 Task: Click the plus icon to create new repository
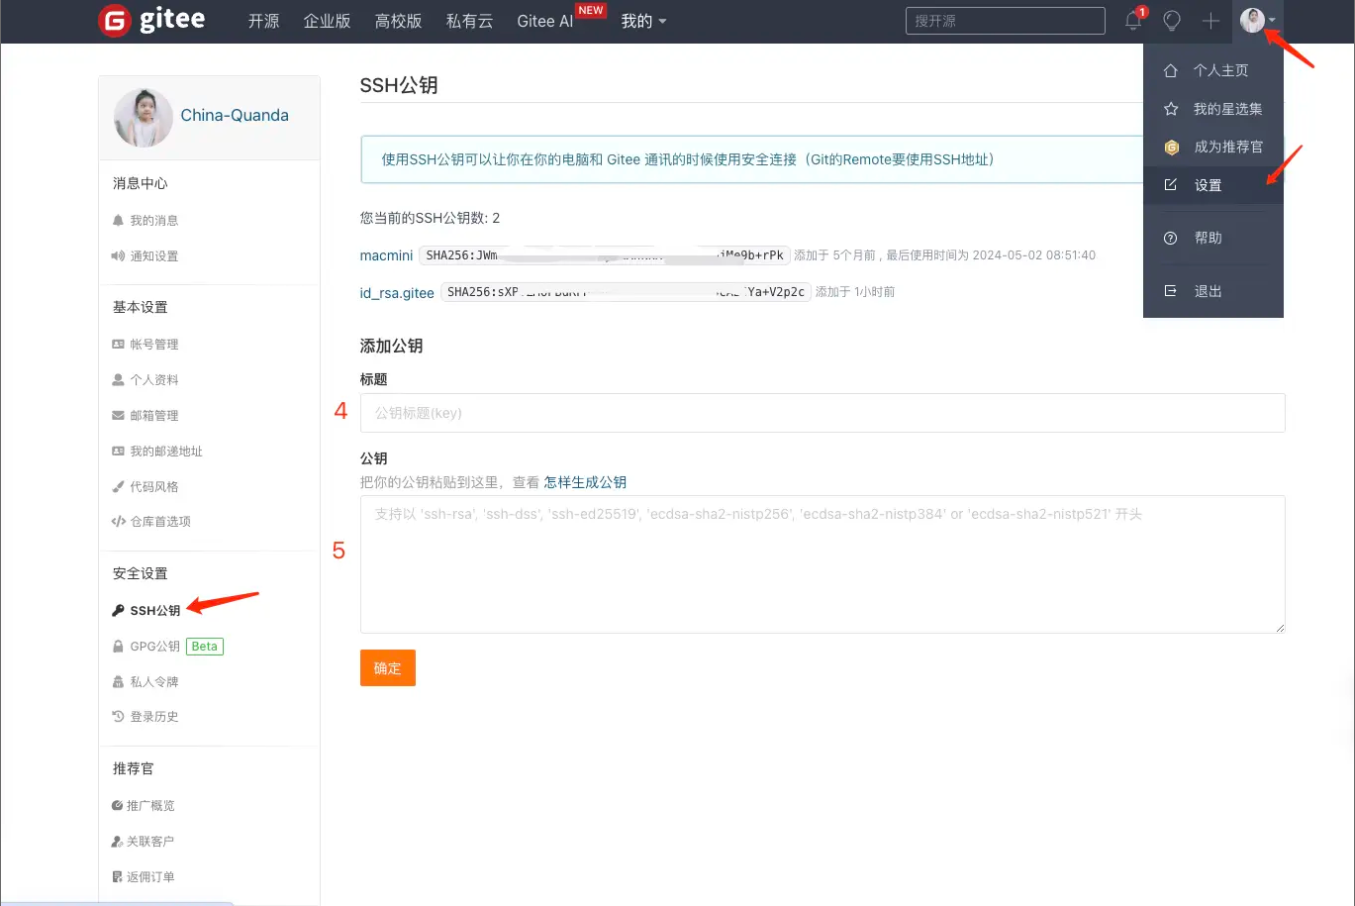tap(1210, 20)
